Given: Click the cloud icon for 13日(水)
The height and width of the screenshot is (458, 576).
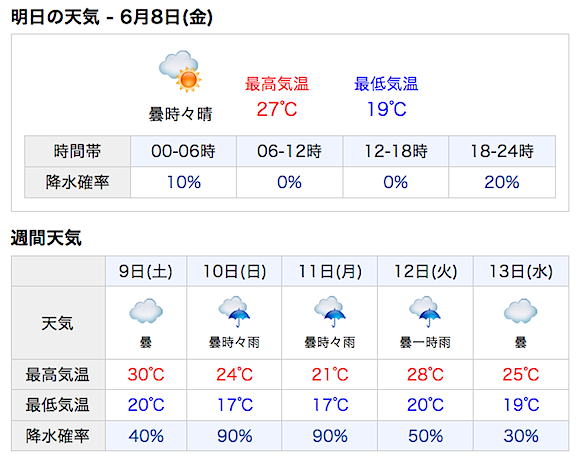Looking at the screenshot, I should pyautogui.click(x=521, y=311).
